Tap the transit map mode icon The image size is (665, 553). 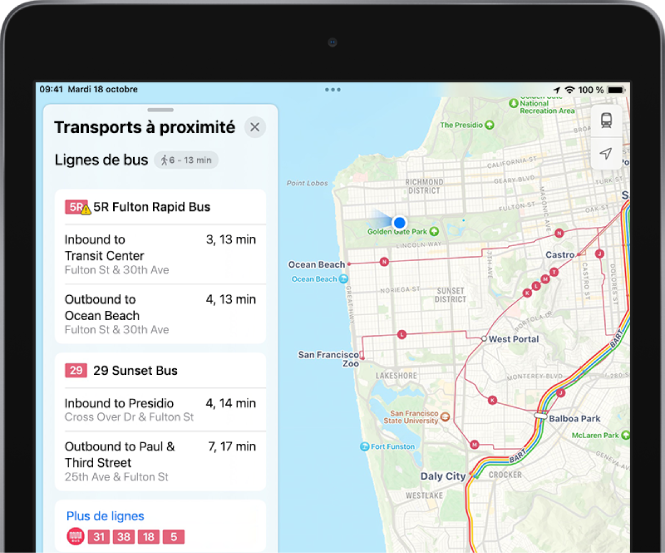pyautogui.click(x=606, y=120)
